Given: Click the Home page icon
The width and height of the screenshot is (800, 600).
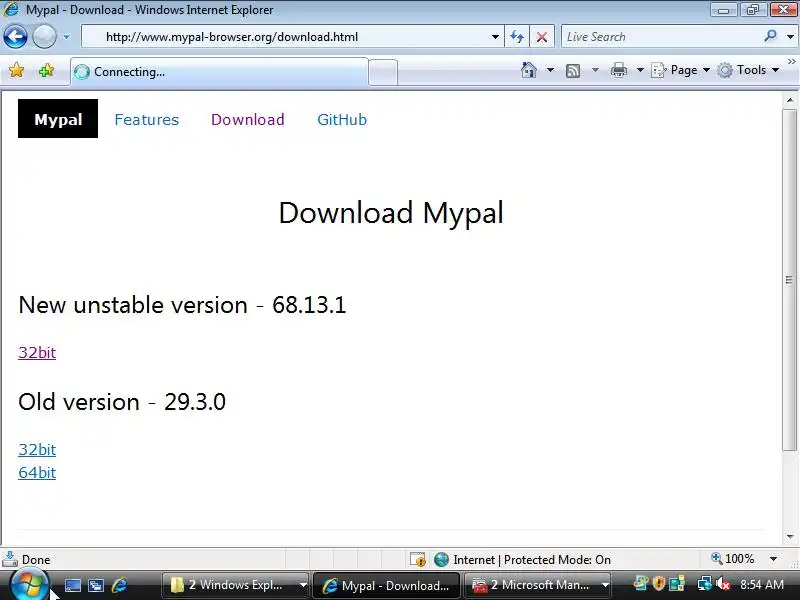Looking at the screenshot, I should [x=529, y=70].
